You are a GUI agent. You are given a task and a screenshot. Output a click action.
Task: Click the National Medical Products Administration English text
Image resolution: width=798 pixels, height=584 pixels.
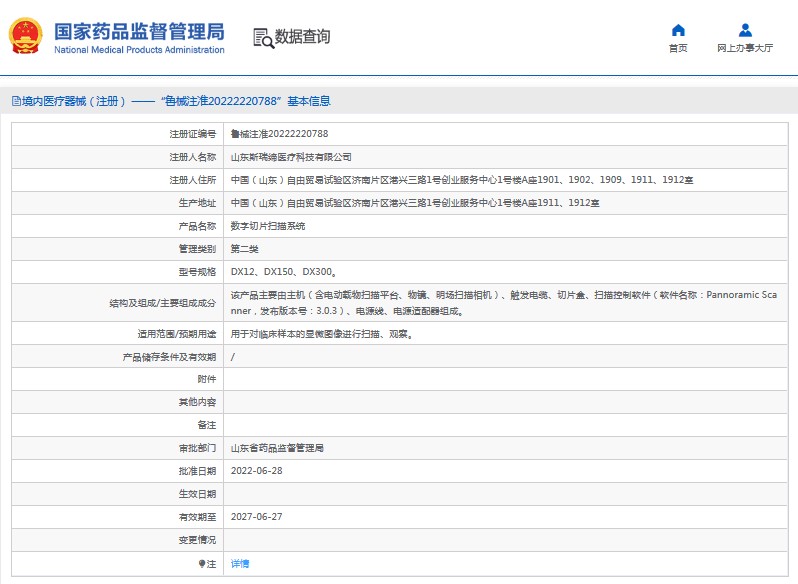139,50
